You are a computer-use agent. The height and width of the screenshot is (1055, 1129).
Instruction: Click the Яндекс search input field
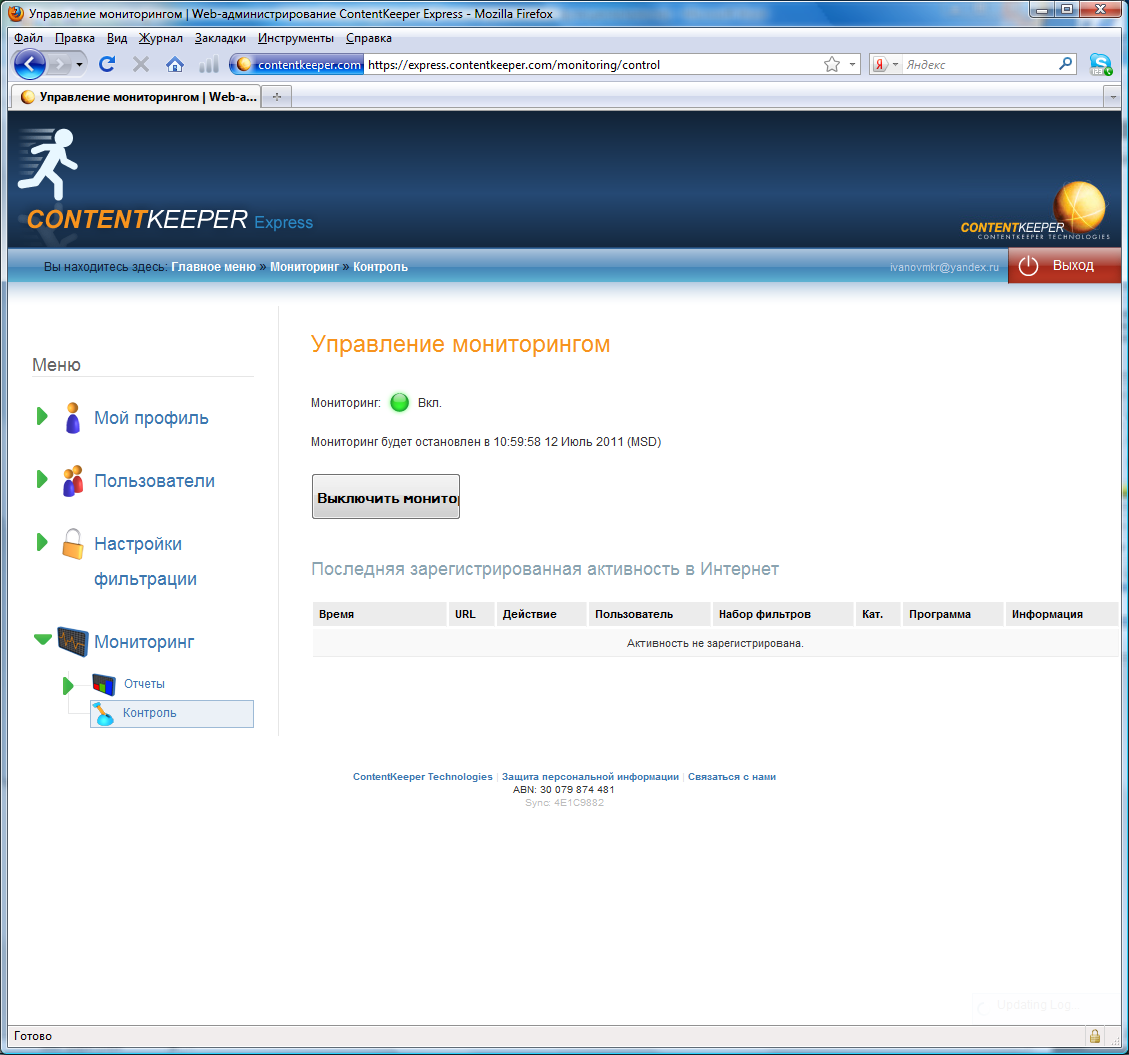point(979,64)
